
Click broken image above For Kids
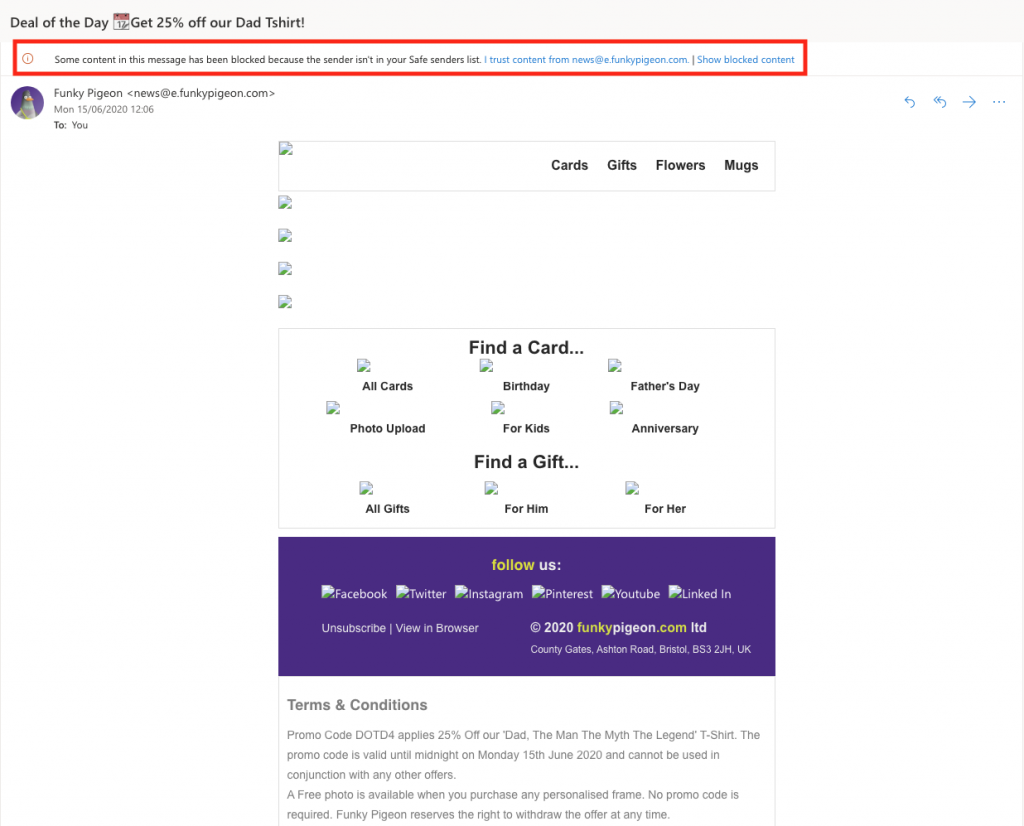pos(498,408)
